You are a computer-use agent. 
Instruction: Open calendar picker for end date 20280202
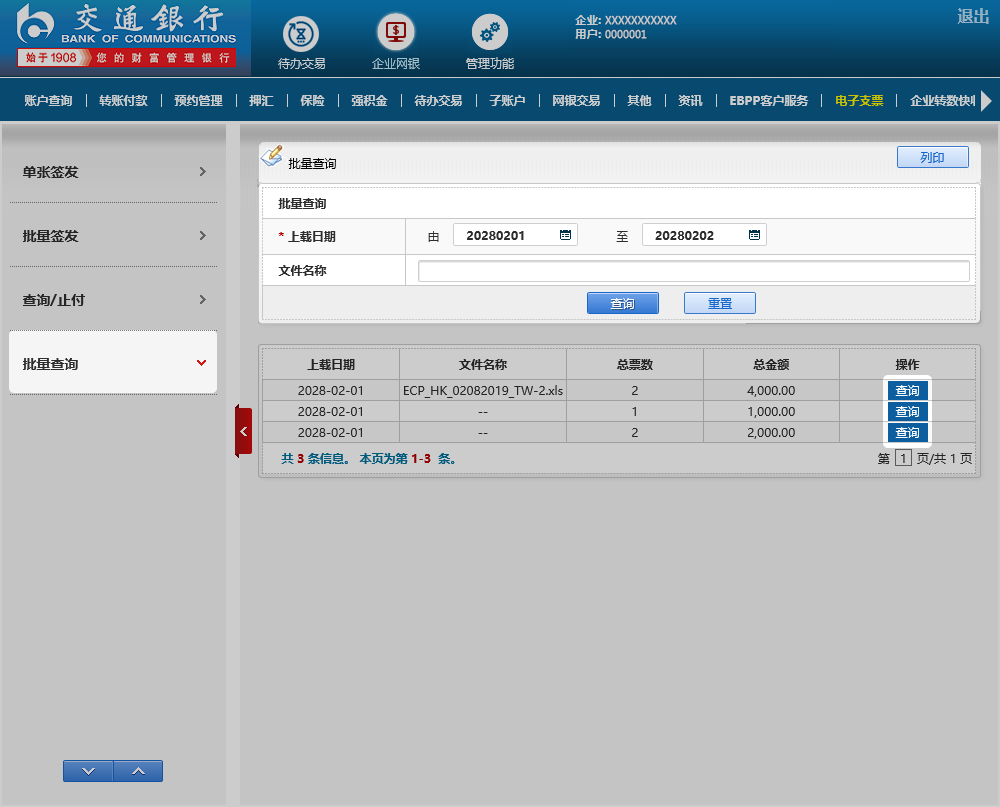click(x=754, y=235)
